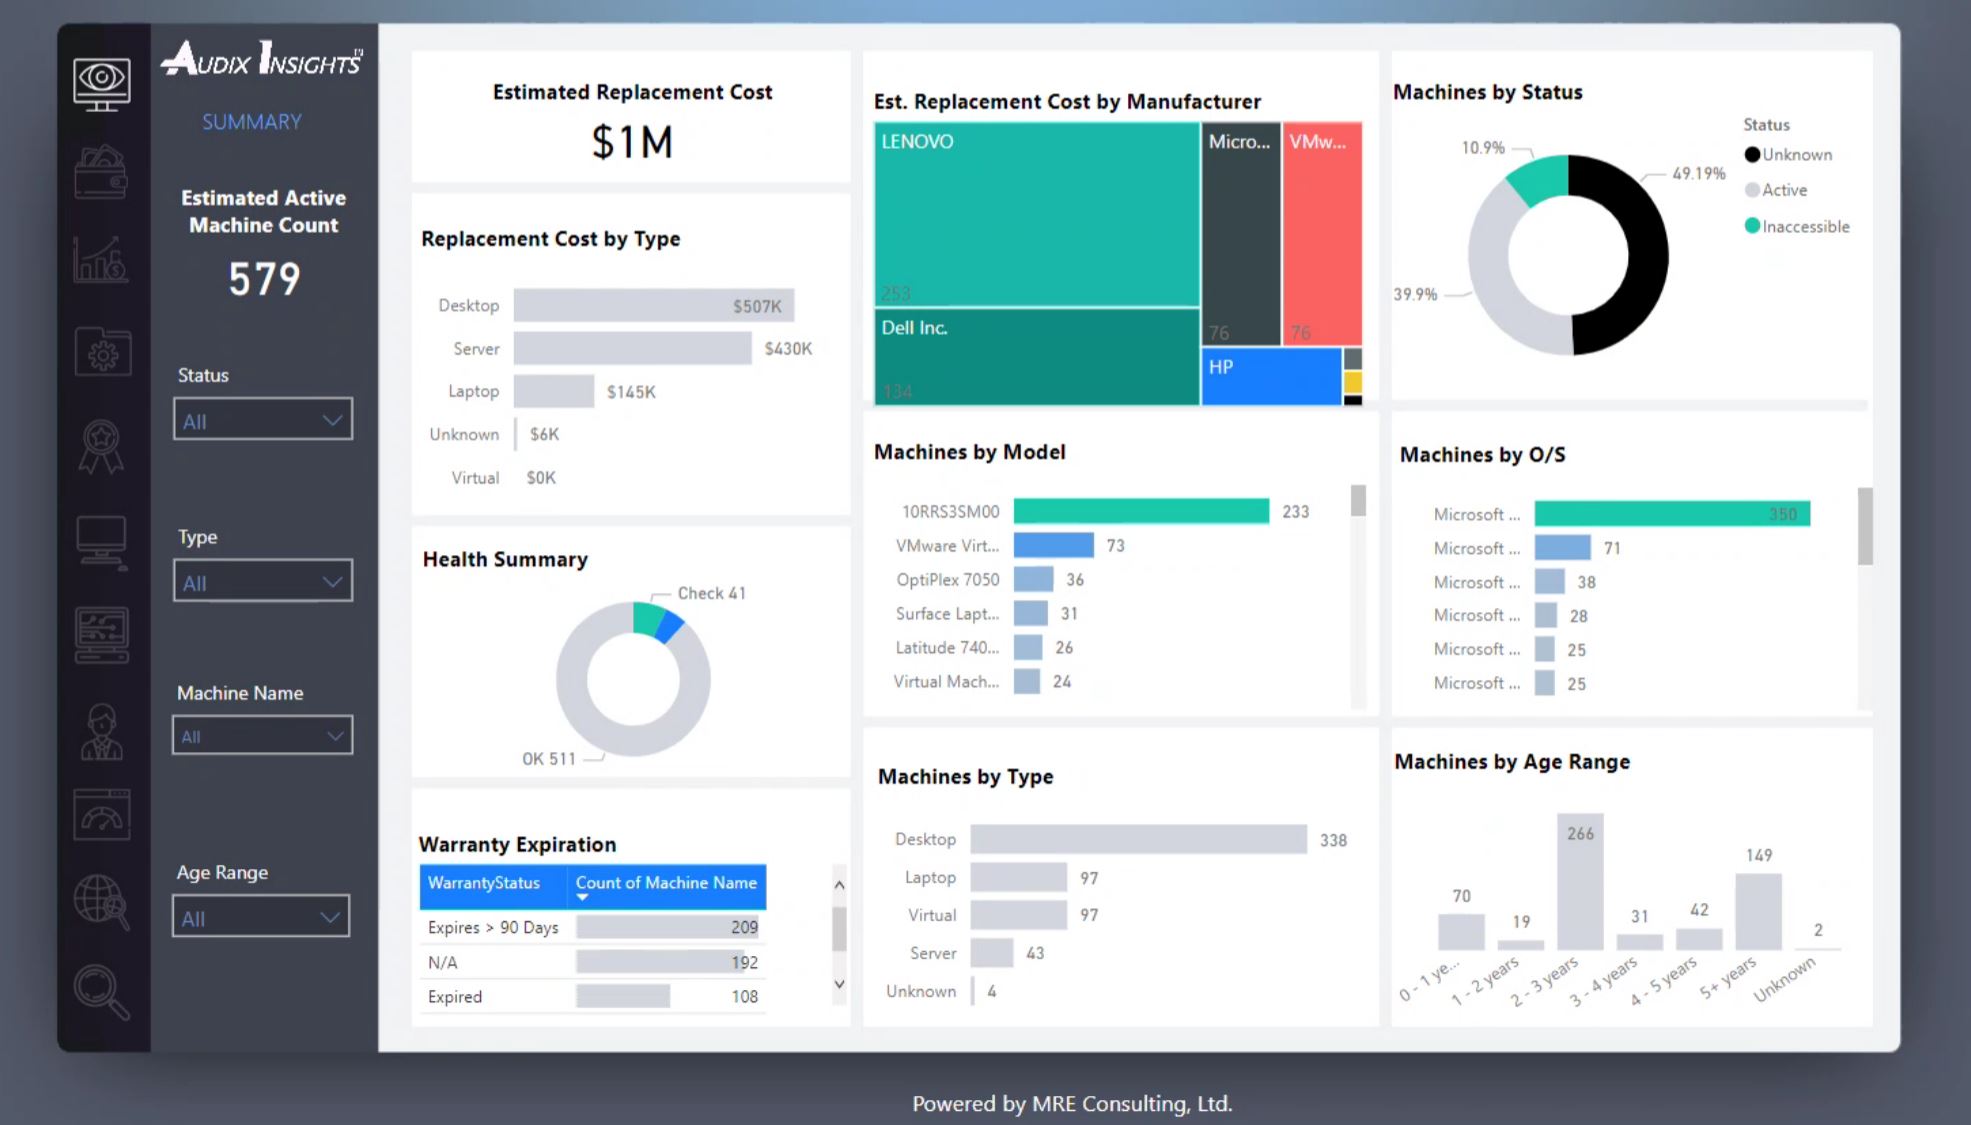Click the $1M replacement cost value

632,142
